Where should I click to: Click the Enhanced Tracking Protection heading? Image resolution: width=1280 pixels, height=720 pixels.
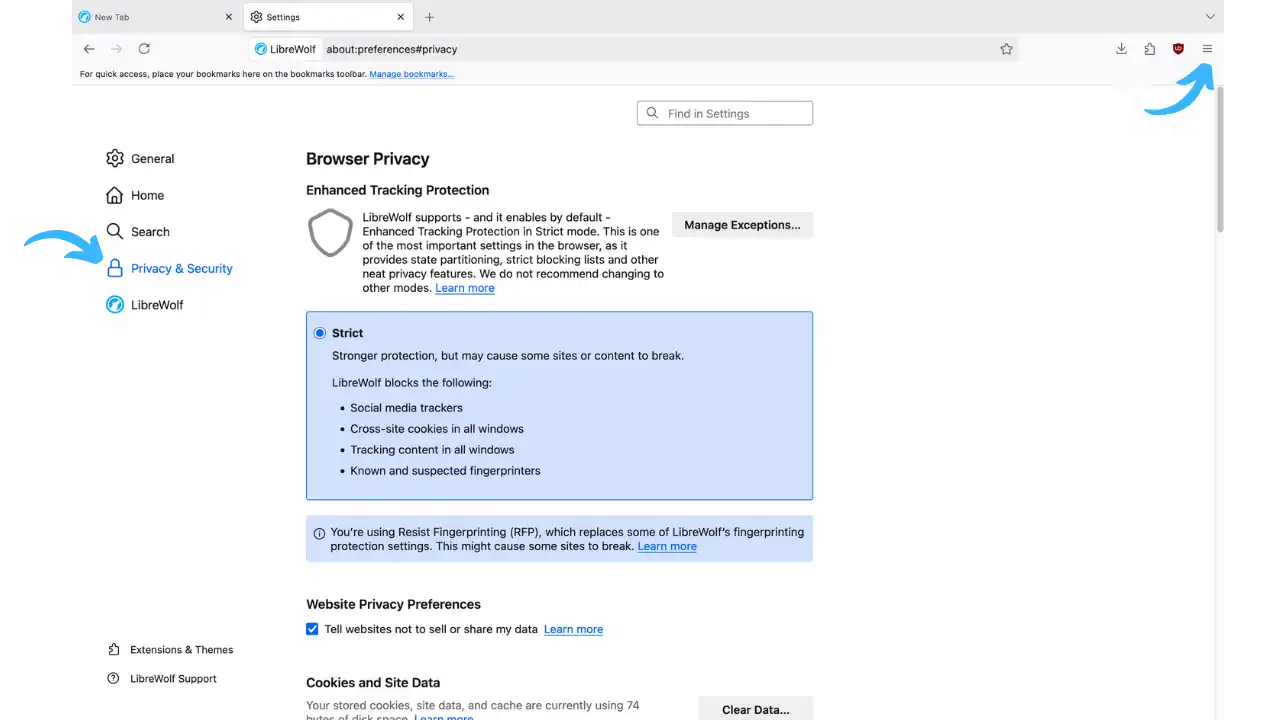coord(398,190)
